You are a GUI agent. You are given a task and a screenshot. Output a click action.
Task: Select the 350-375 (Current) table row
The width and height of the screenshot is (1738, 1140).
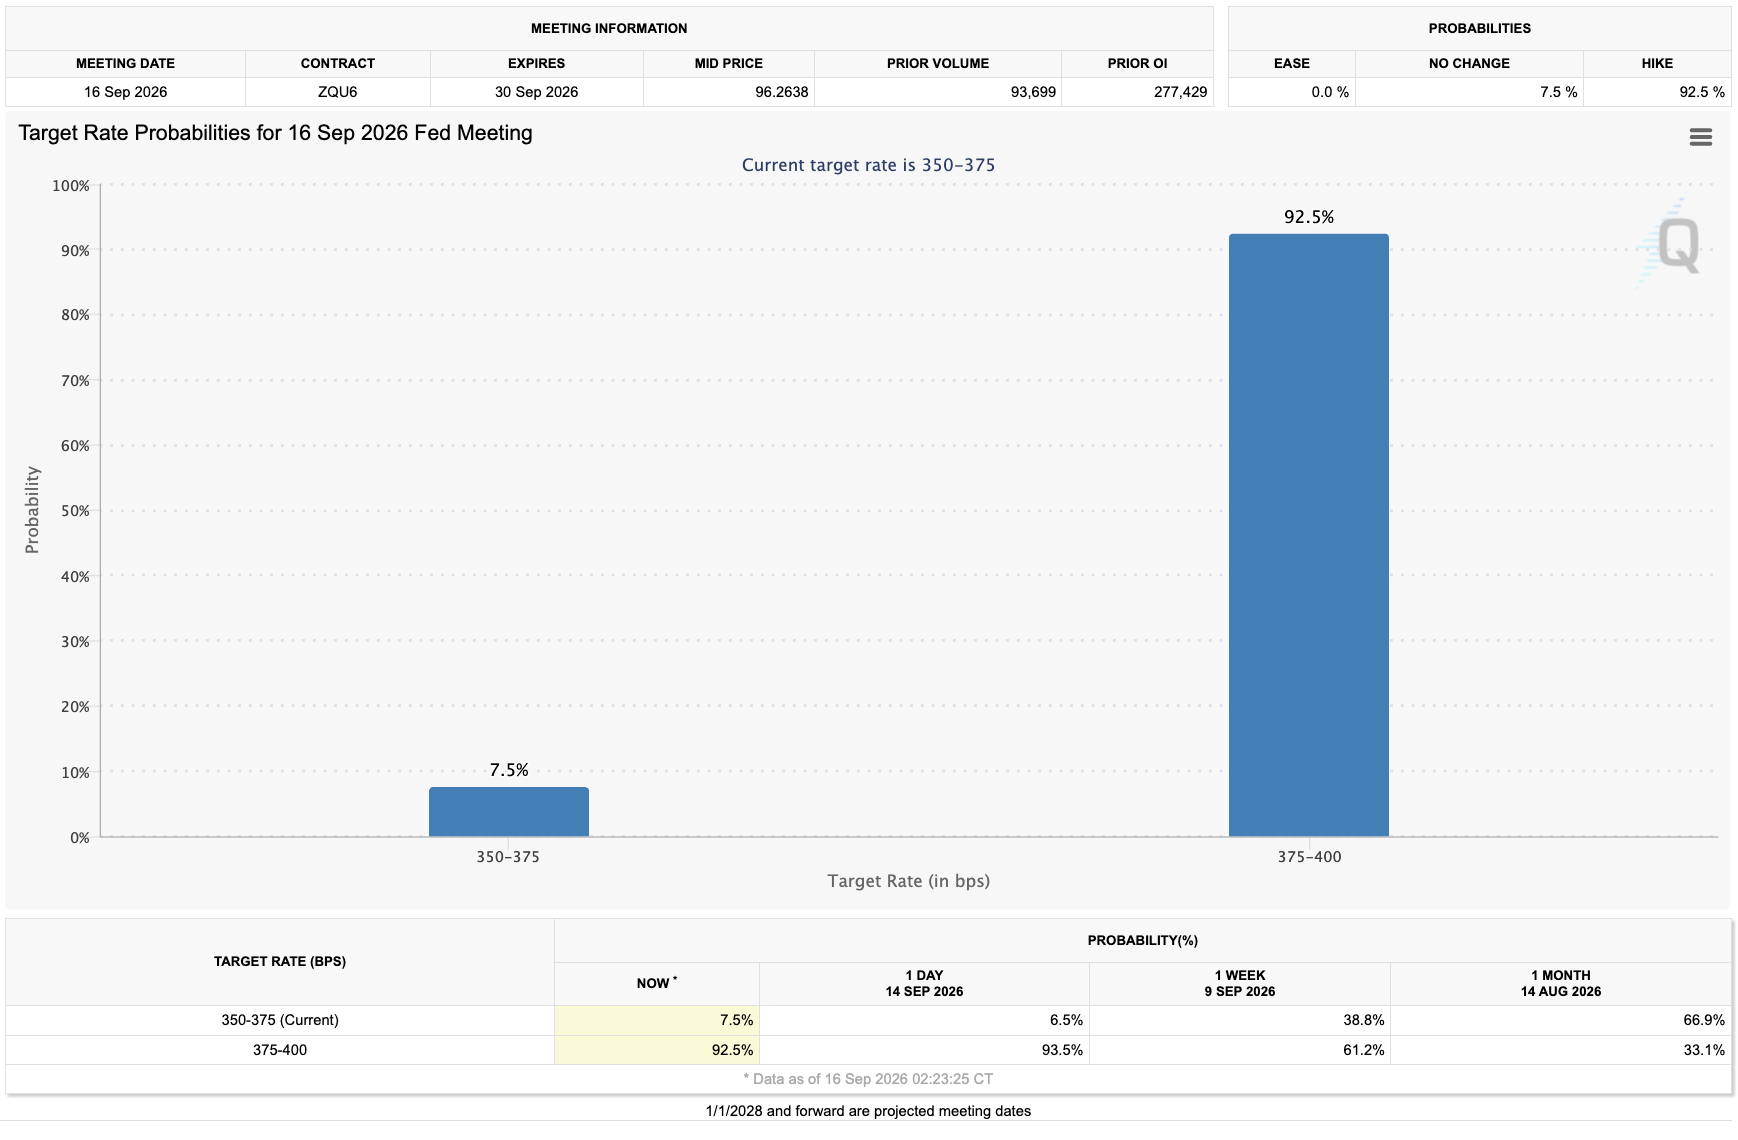868,1020
